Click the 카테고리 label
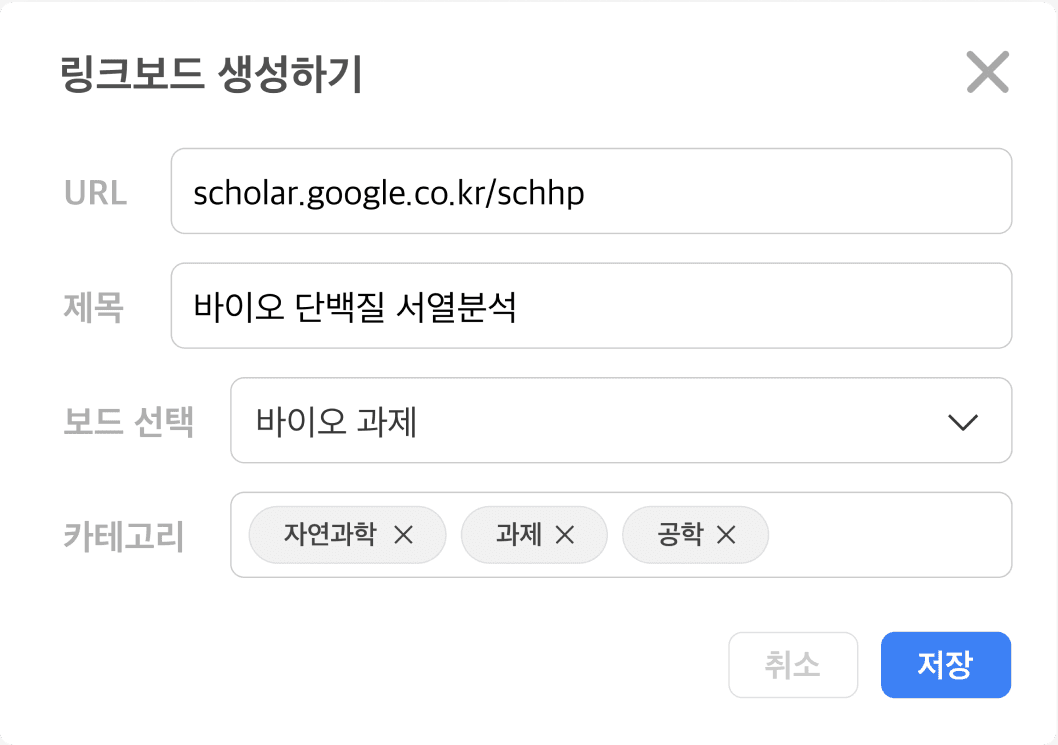The width and height of the screenshot is (1058, 745). tap(123, 537)
